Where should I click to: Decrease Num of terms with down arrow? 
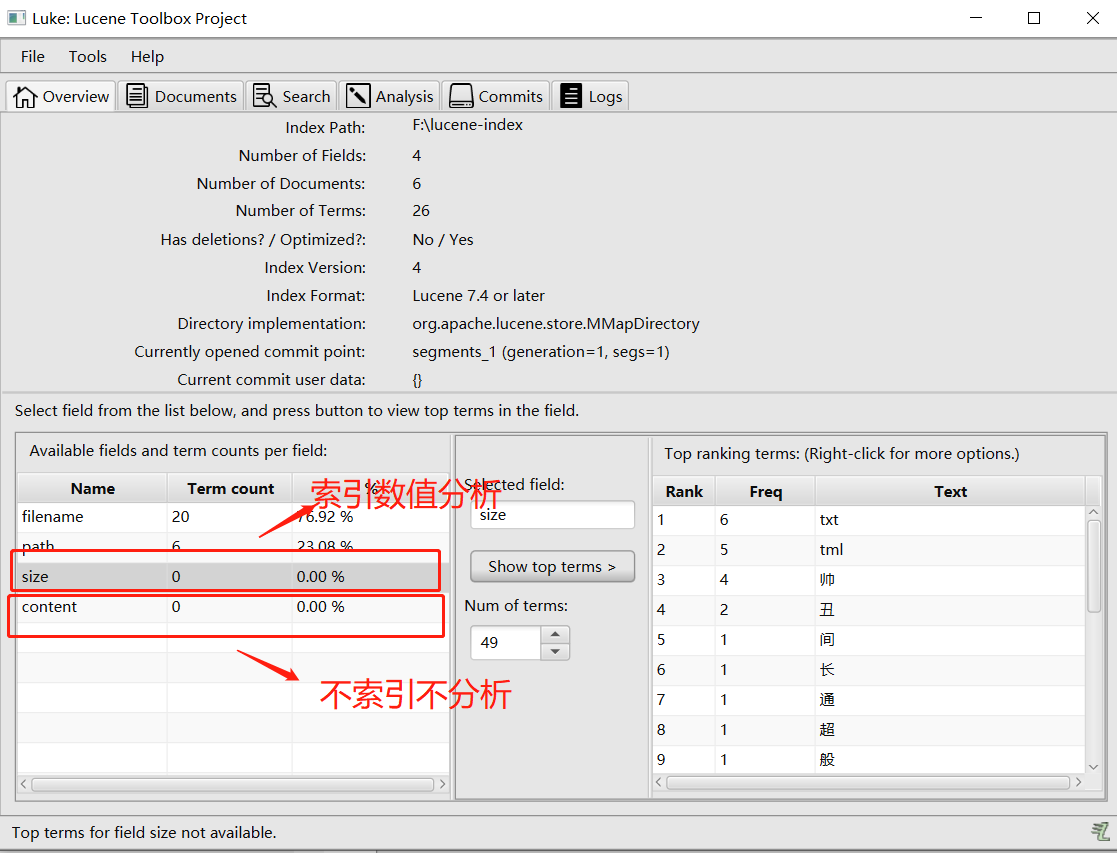(x=555, y=651)
